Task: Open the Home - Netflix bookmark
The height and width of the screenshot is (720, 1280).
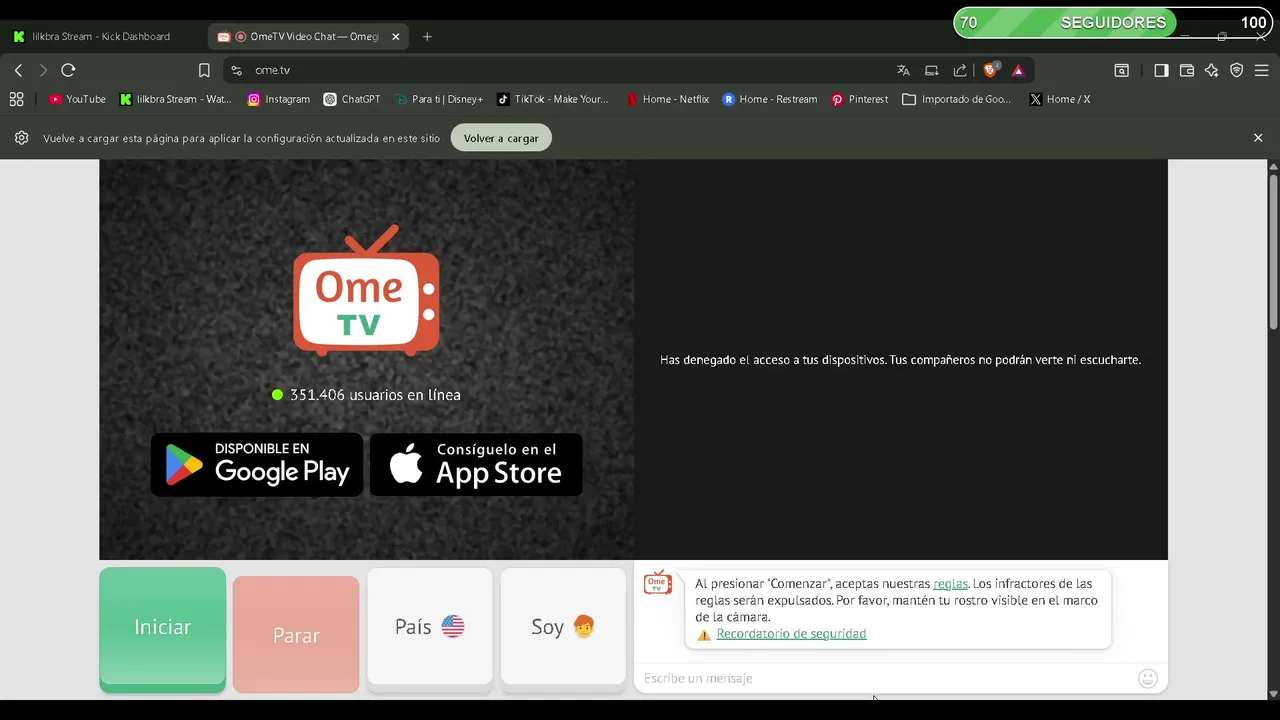Action: pos(667,99)
